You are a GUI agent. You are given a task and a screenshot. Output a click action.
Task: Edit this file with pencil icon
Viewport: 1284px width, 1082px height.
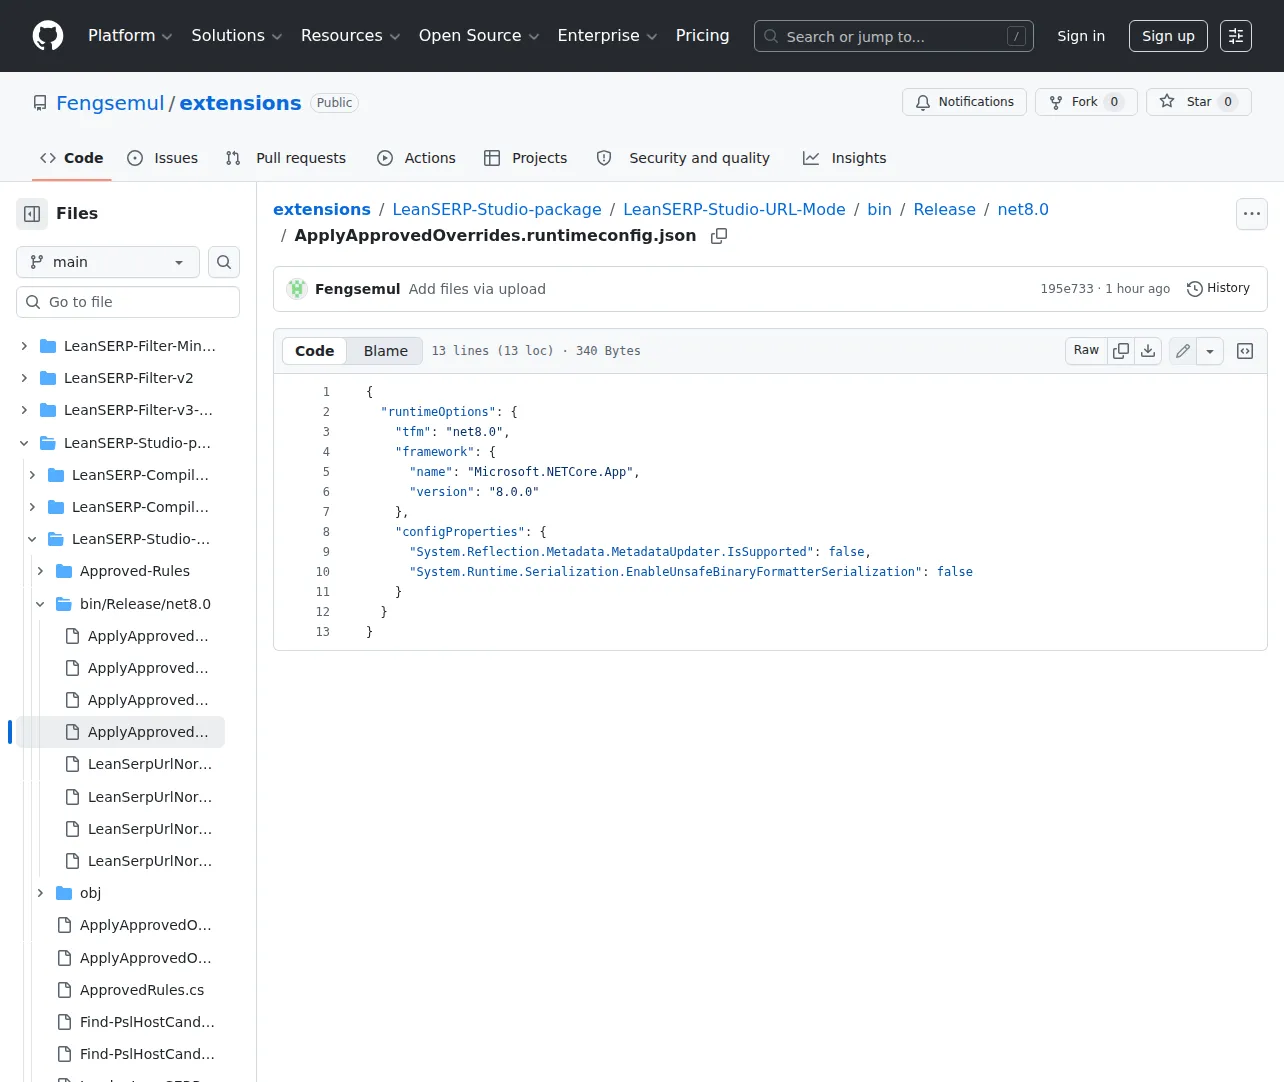click(x=1183, y=351)
